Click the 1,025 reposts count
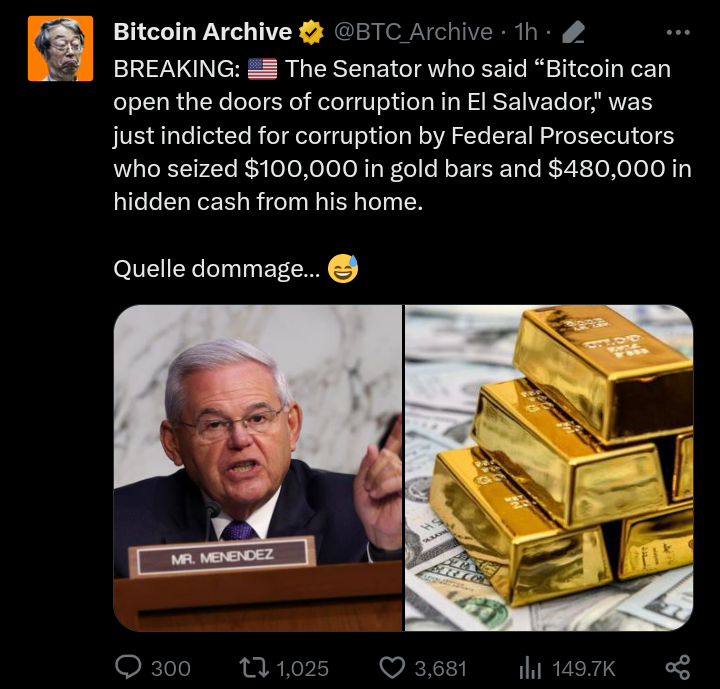This screenshot has width=720, height=689. point(303,668)
